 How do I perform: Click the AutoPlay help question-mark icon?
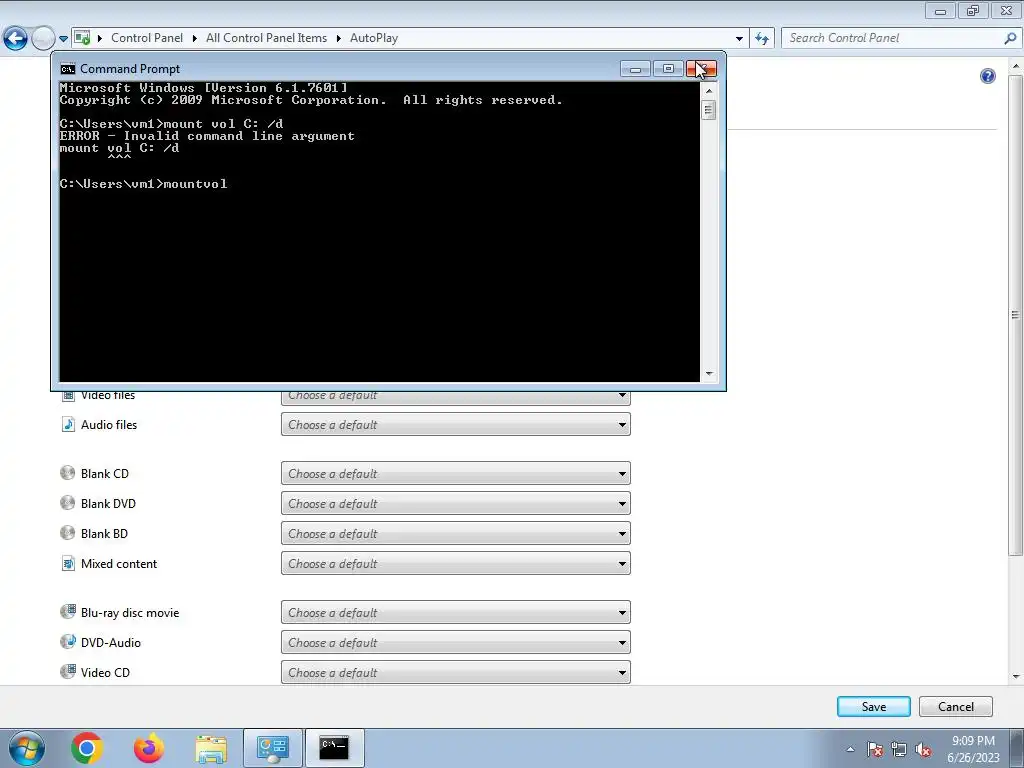click(987, 76)
